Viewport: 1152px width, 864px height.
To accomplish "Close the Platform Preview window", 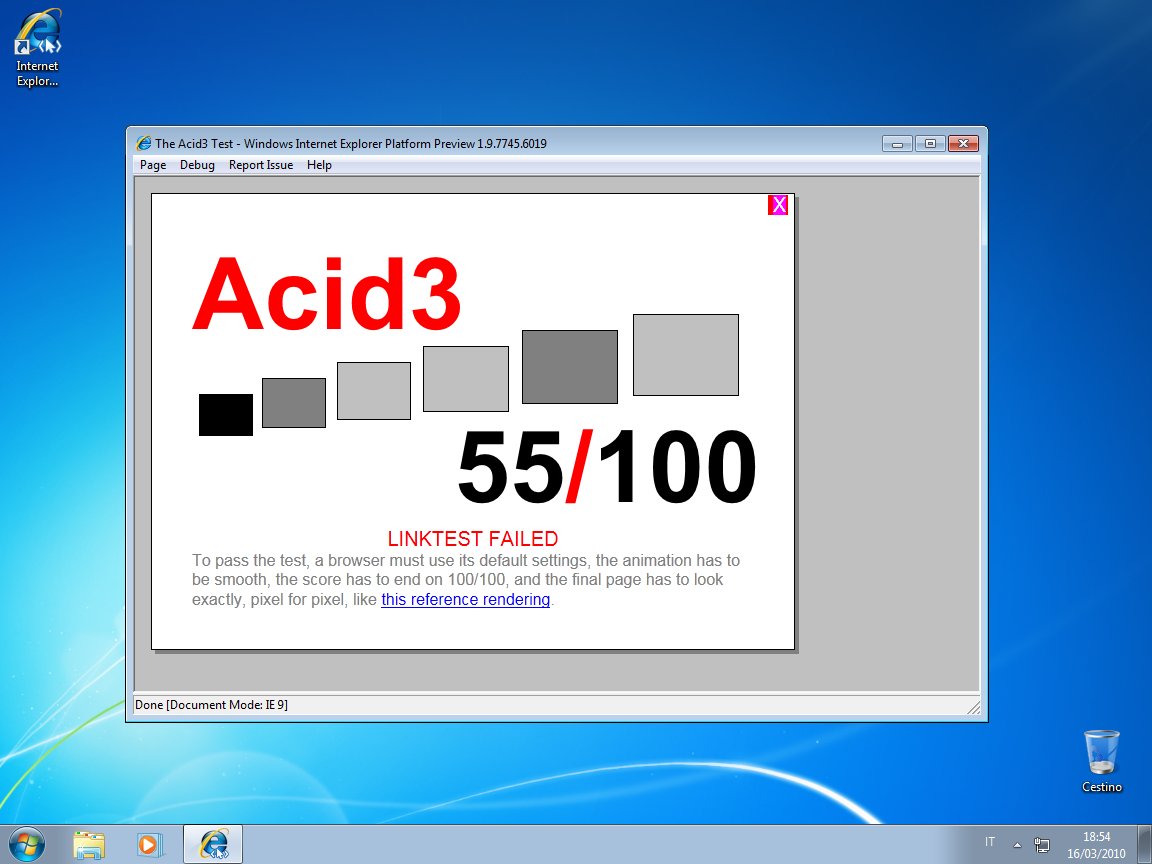I will tap(963, 143).
